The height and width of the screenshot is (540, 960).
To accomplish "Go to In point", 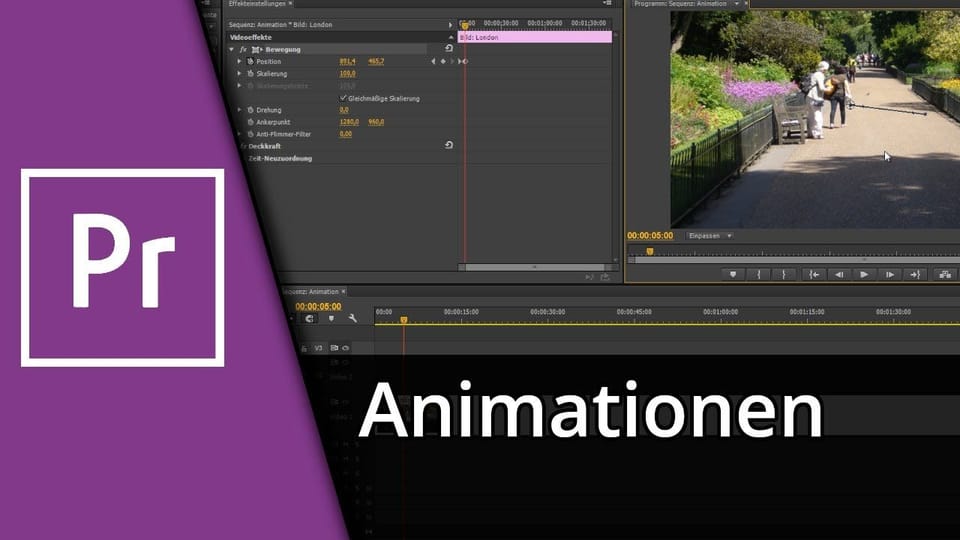I will pos(814,275).
